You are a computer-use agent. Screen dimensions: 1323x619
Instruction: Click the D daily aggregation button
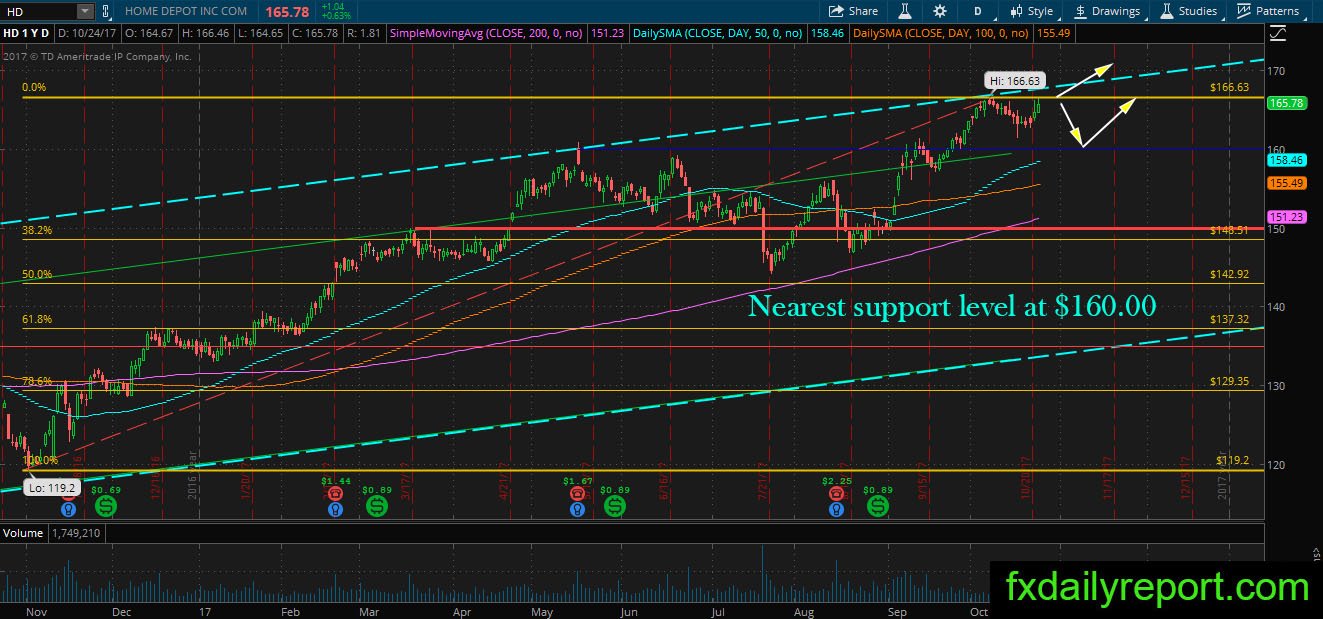point(977,11)
